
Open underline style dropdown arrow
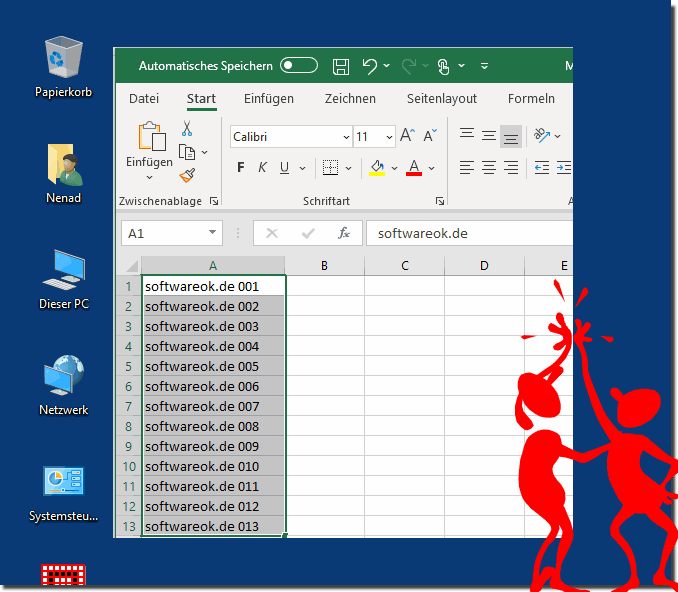tap(303, 168)
